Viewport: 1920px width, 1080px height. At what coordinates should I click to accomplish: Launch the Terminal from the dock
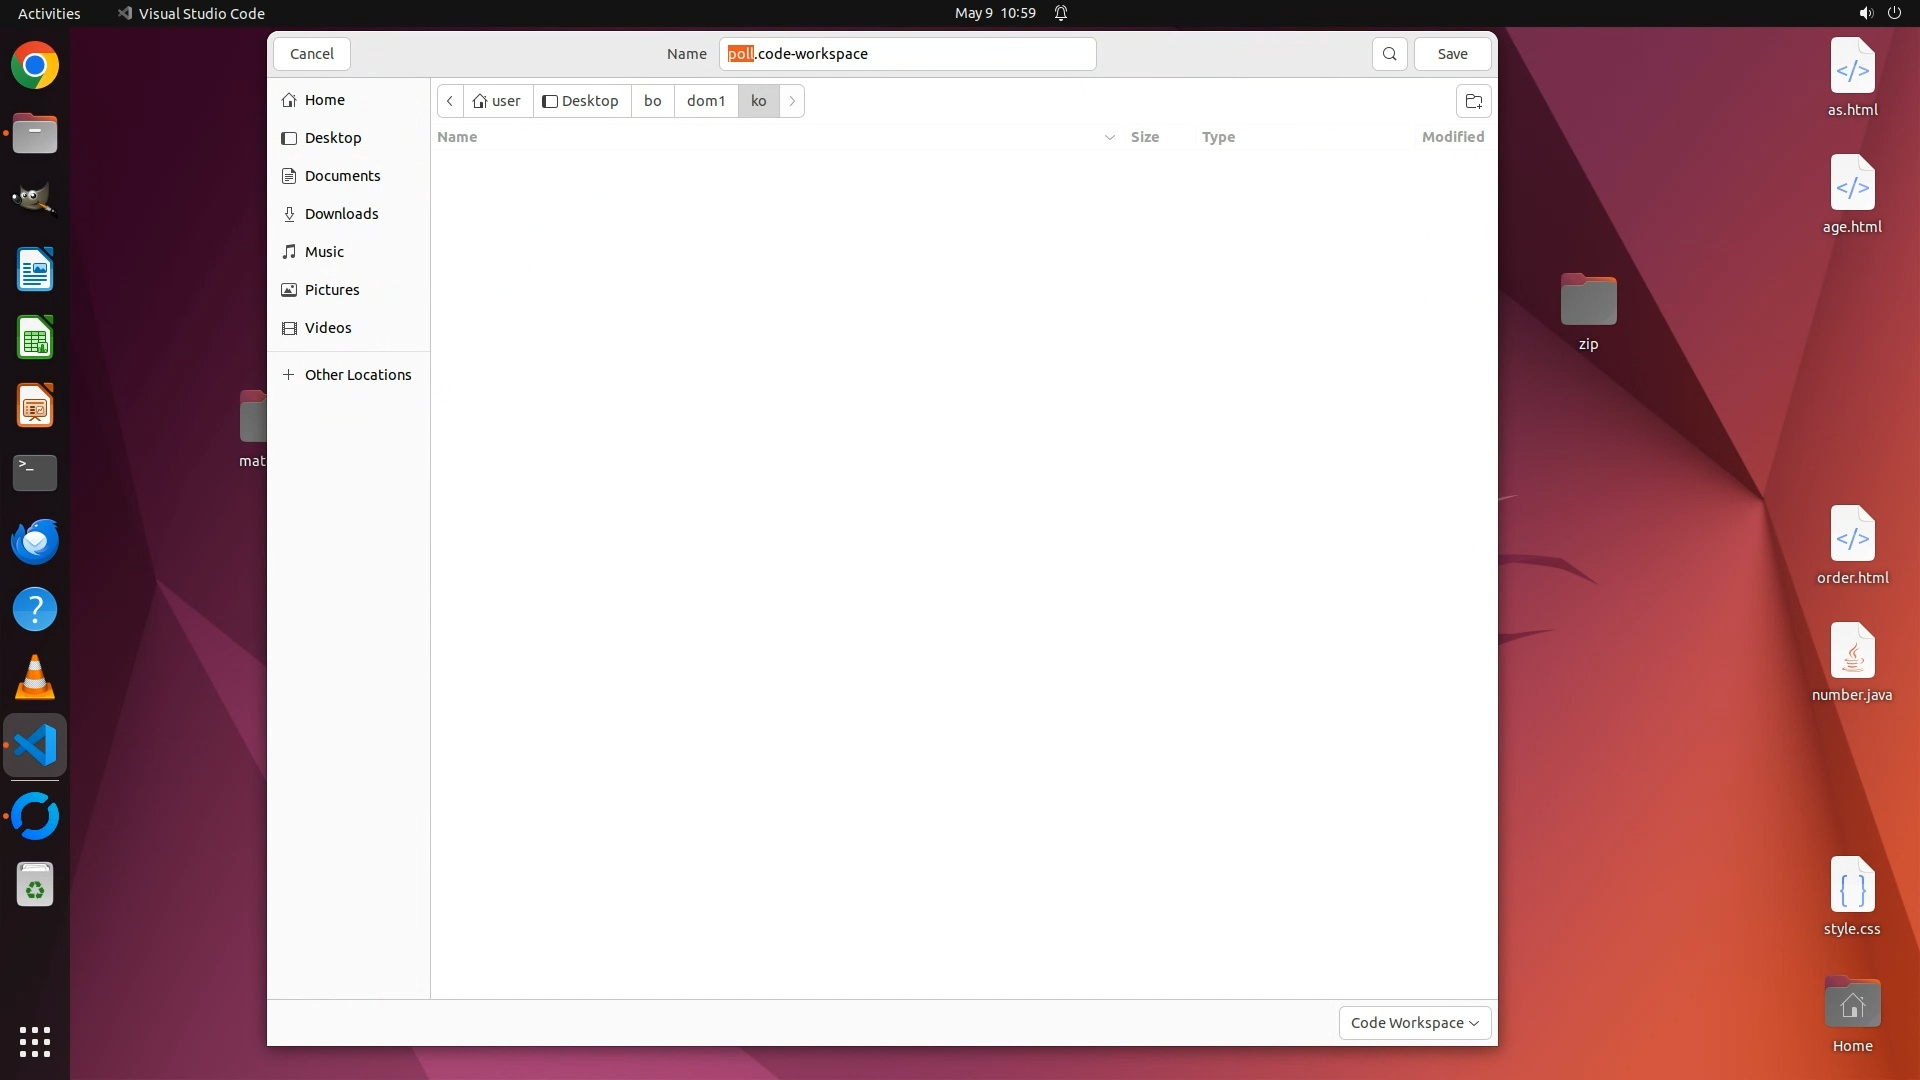click(x=35, y=473)
